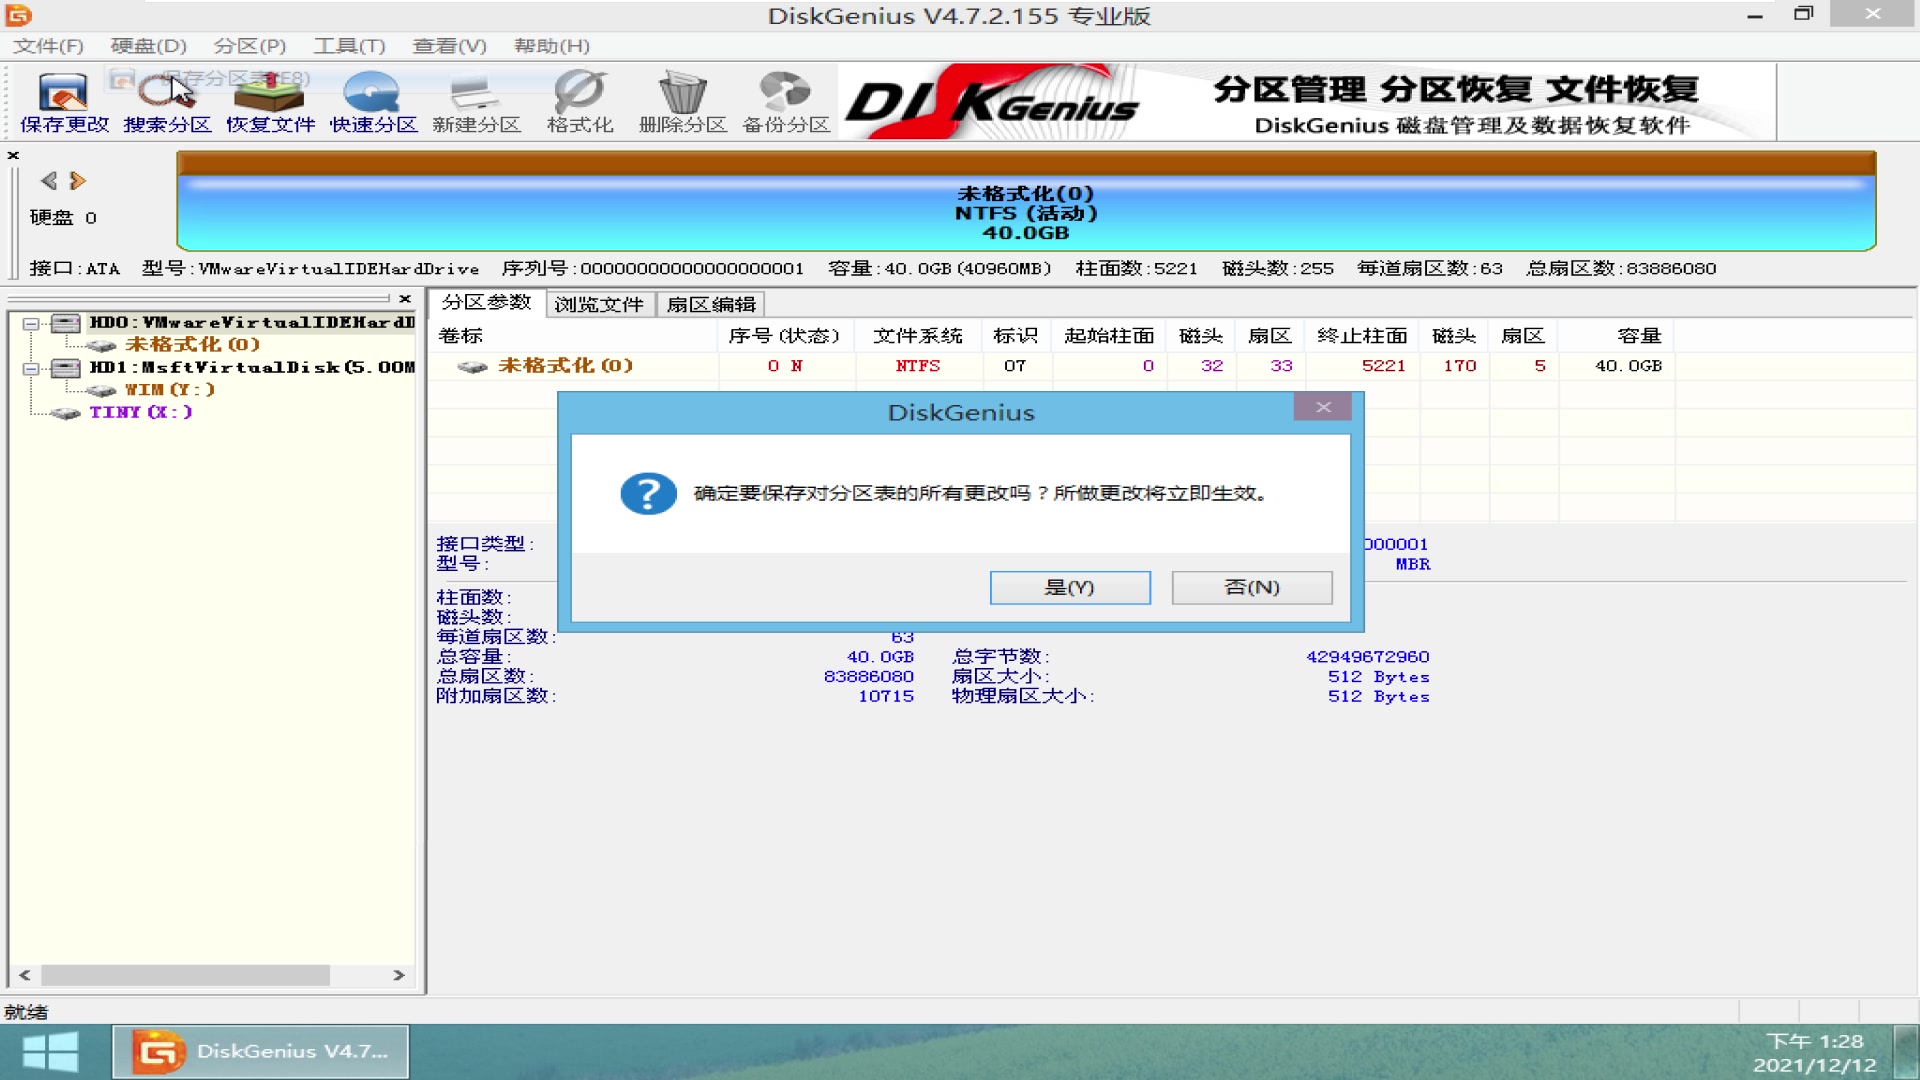Click the tree panel scroll right arrow

[399, 975]
